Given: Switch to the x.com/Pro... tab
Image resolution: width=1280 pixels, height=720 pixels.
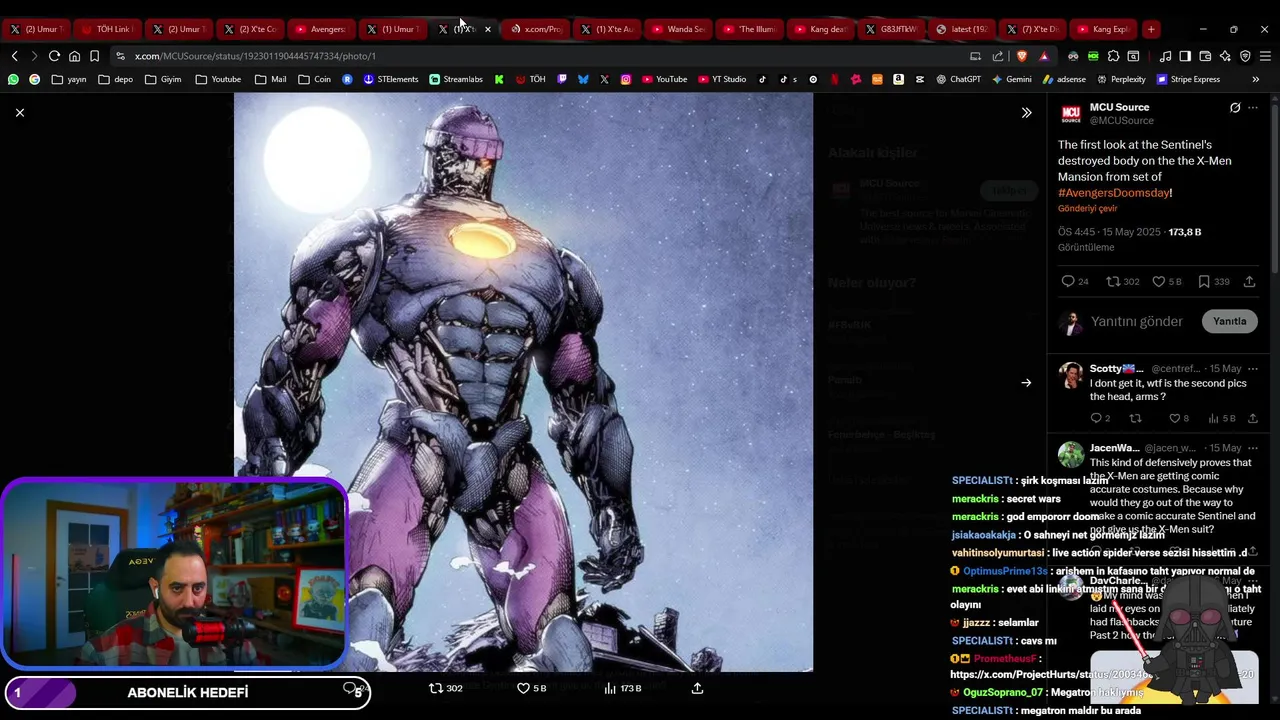Looking at the screenshot, I should [x=536, y=29].
